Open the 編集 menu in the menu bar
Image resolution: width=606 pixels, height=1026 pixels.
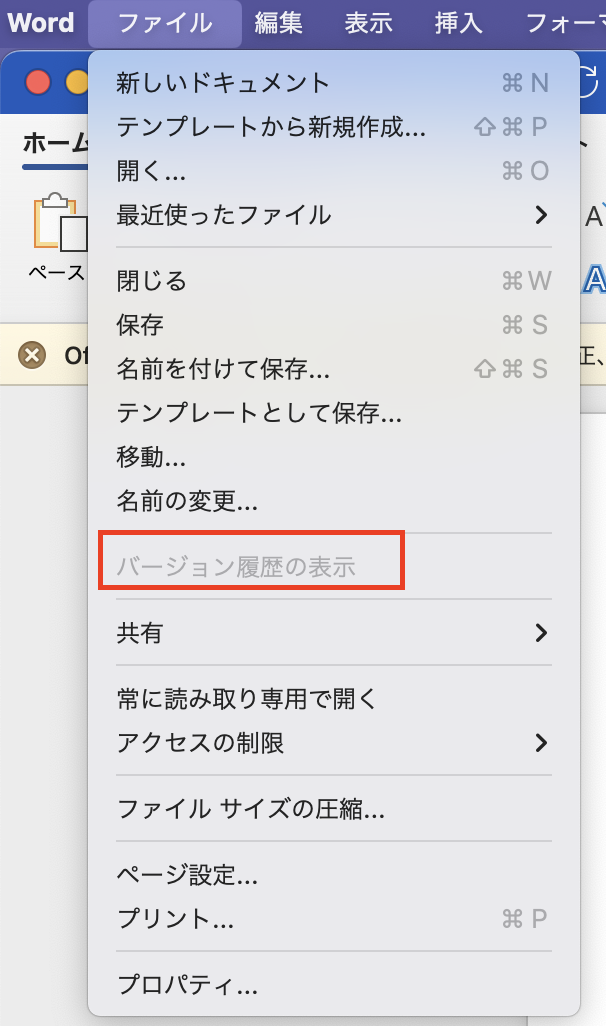(x=279, y=23)
